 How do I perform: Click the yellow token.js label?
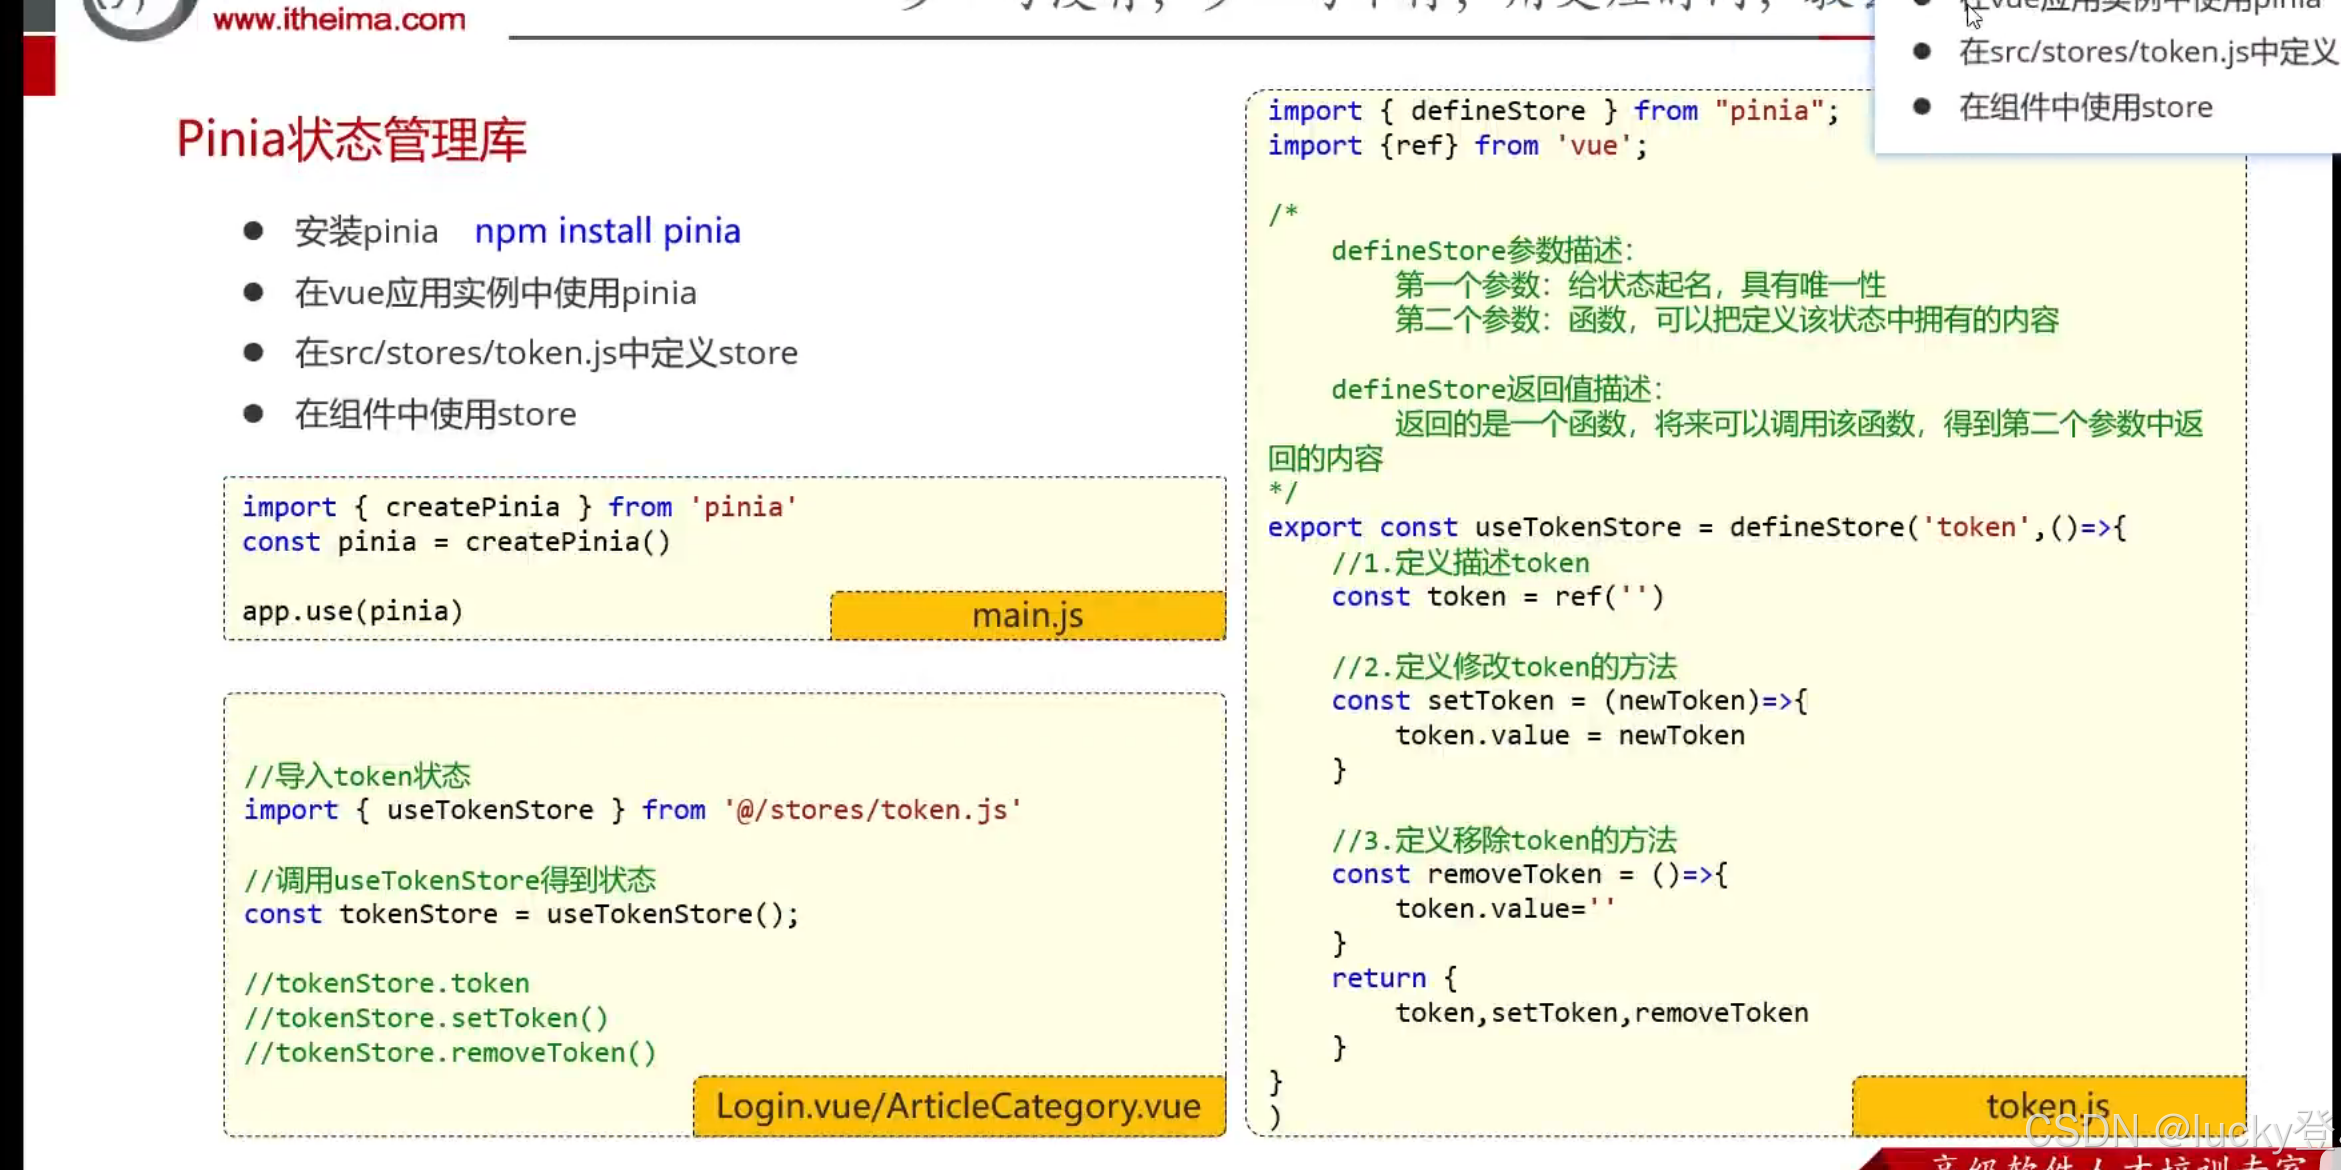pos(2047,1105)
